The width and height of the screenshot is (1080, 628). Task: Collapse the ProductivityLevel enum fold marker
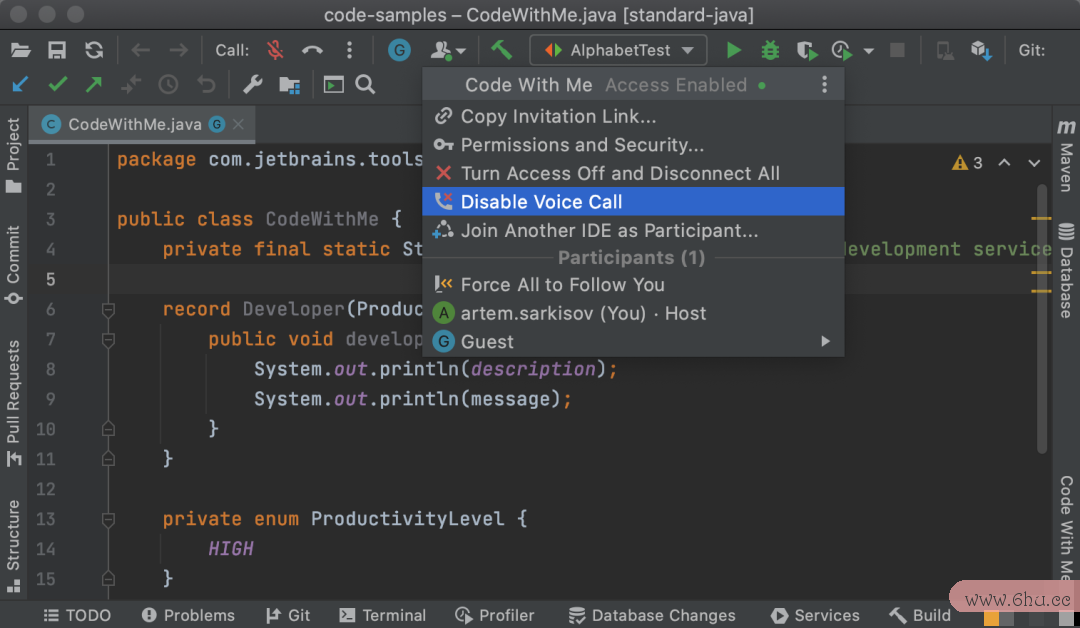tap(108, 519)
